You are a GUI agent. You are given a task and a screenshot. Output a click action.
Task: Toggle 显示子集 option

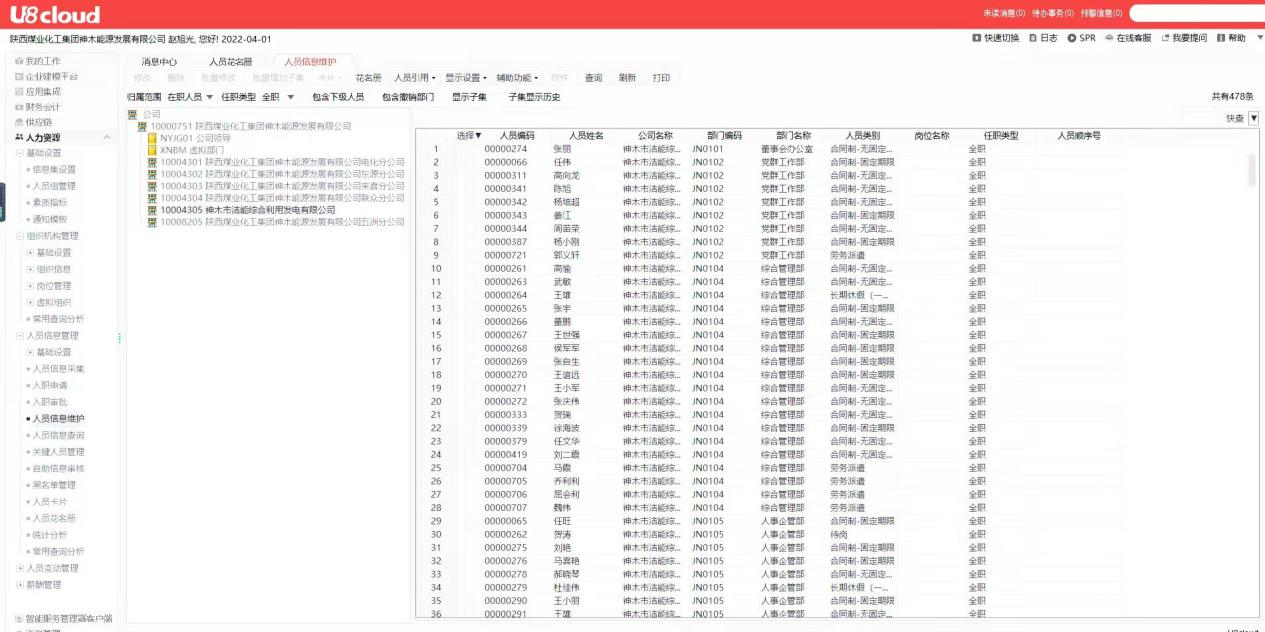468,97
